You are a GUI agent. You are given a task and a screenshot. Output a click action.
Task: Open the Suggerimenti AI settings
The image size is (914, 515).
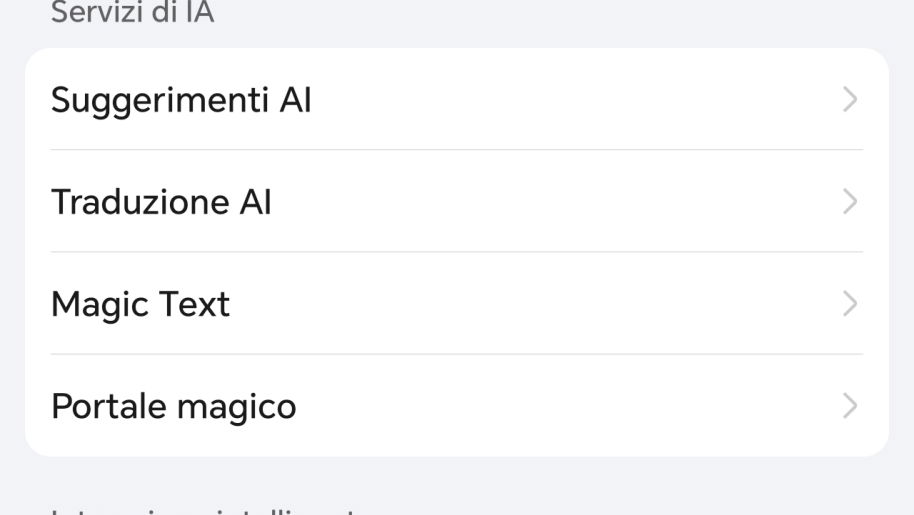click(457, 99)
